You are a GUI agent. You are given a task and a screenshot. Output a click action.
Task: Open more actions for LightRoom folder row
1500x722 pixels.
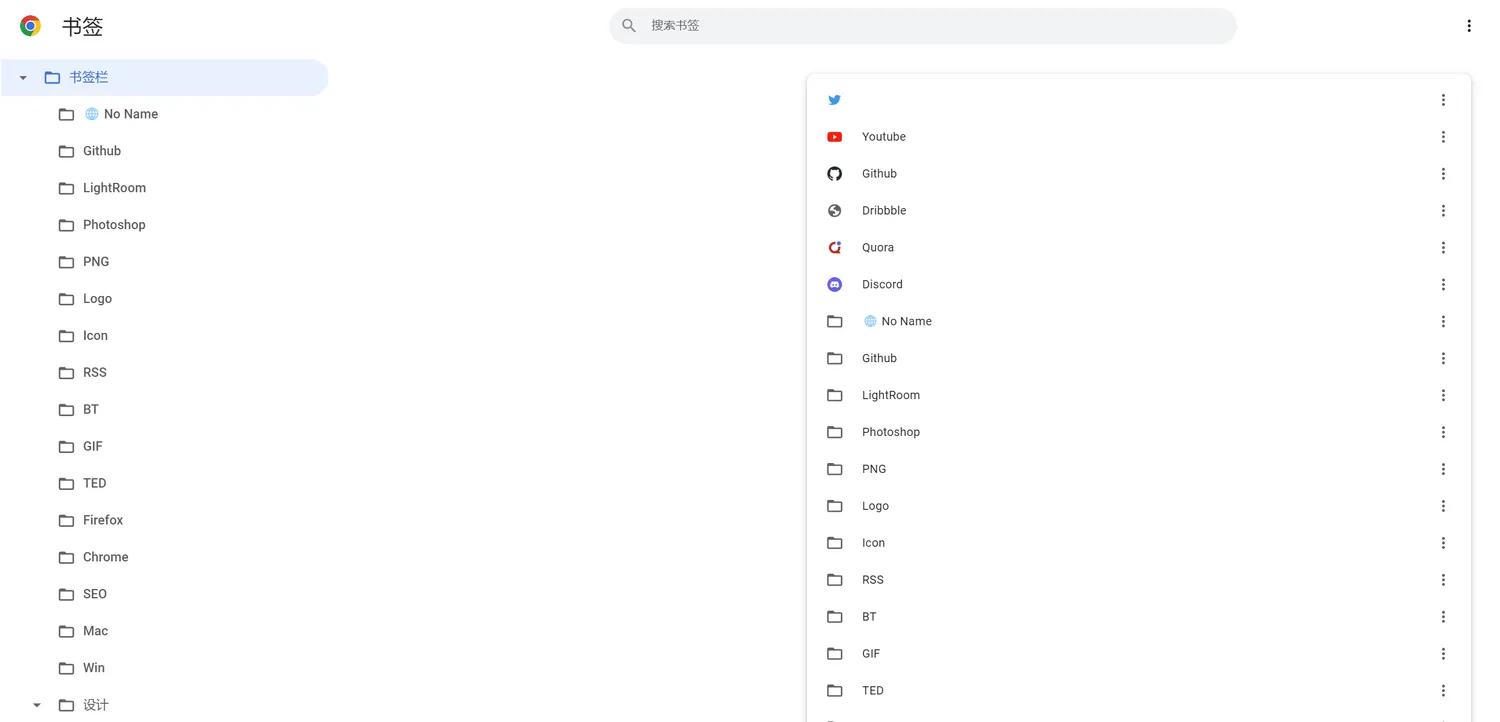[1443, 396]
